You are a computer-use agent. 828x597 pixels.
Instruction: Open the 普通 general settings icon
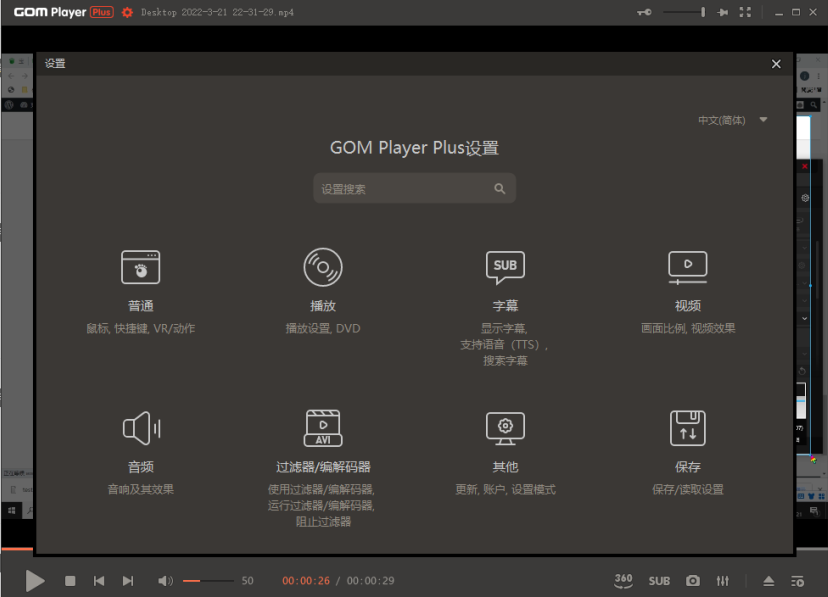[x=140, y=267]
